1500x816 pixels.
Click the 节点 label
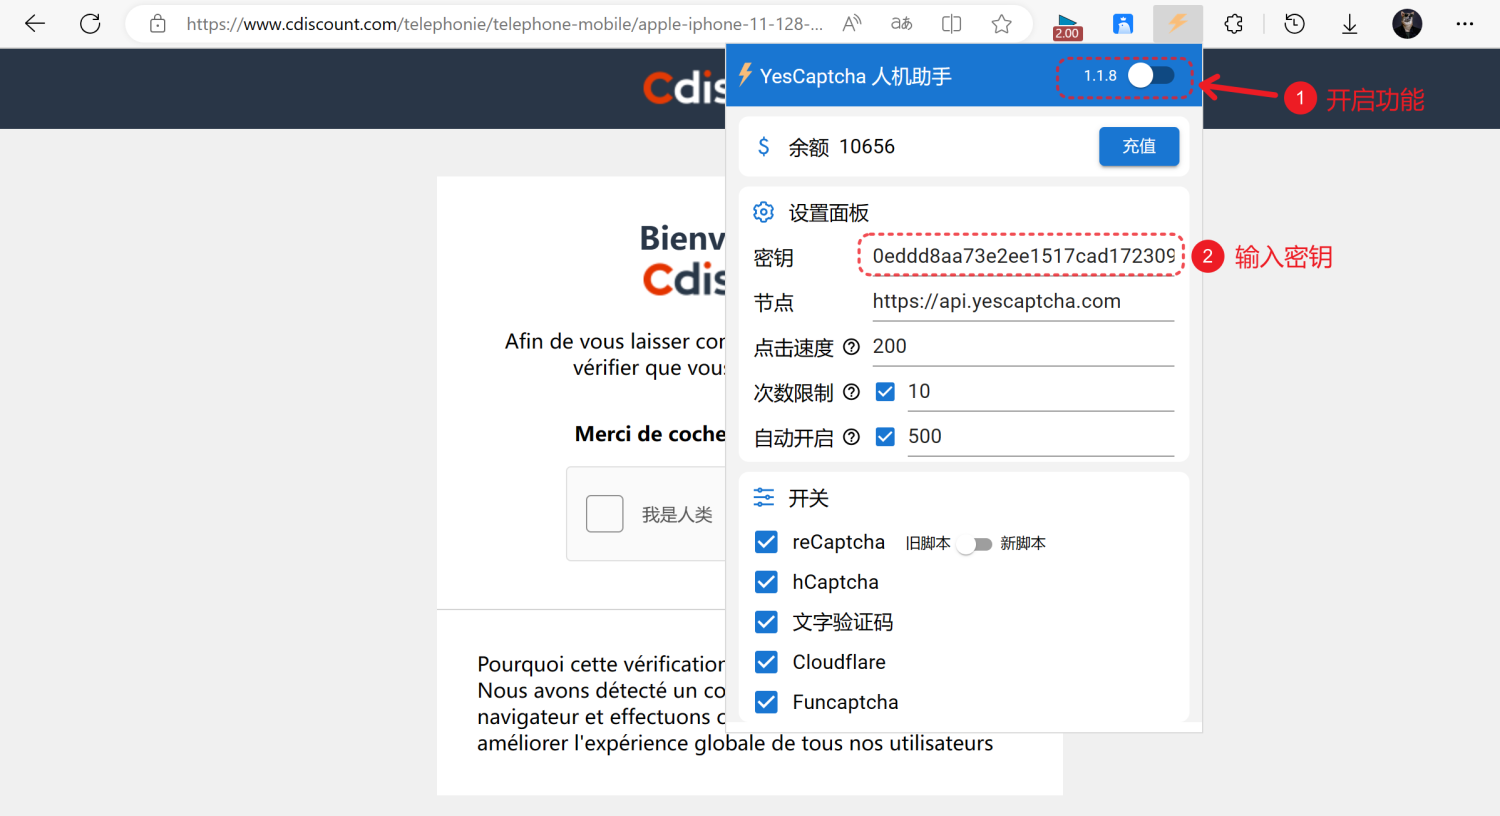774,303
